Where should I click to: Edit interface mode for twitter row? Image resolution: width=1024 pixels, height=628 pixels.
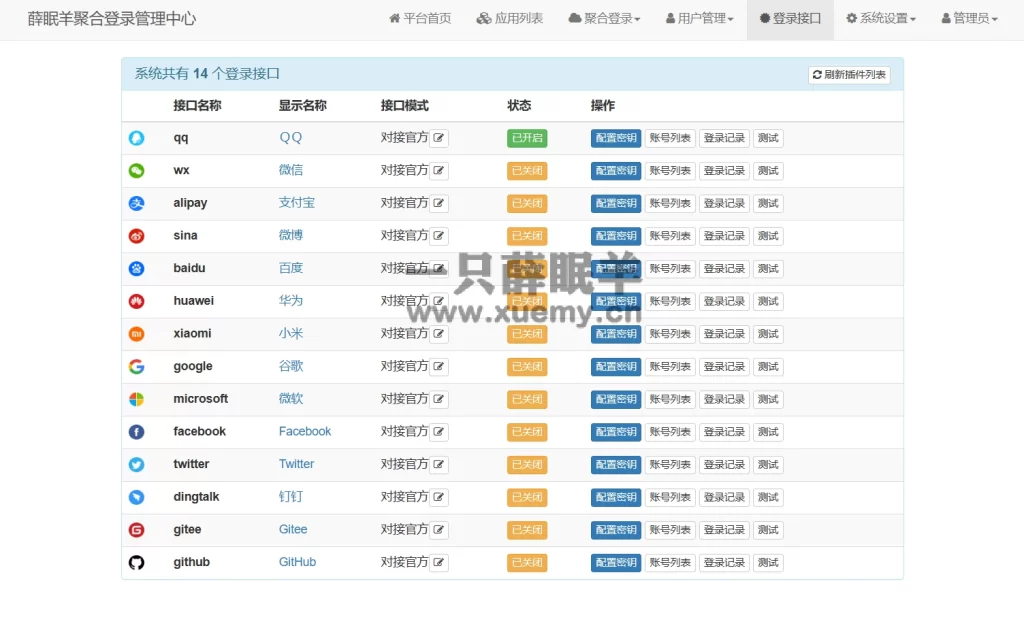439,464
